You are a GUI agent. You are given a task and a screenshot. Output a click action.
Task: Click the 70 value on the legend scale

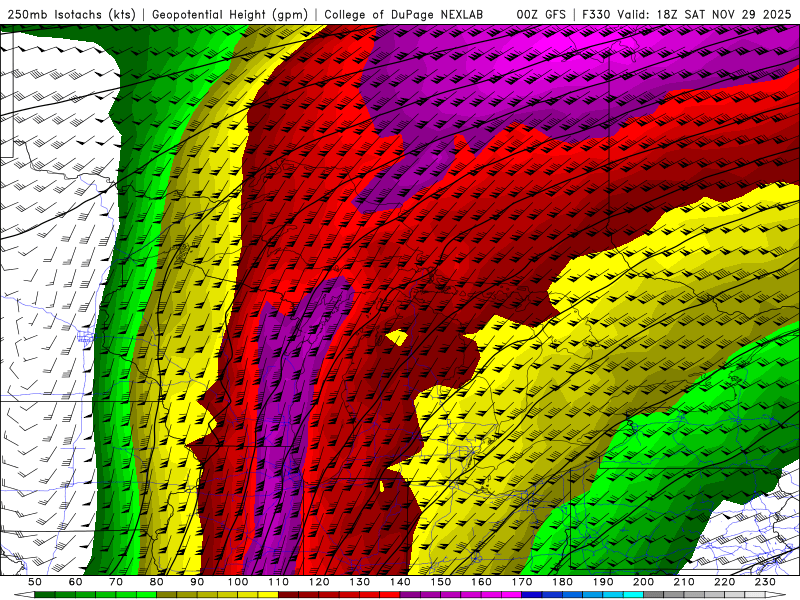[116, 582]
